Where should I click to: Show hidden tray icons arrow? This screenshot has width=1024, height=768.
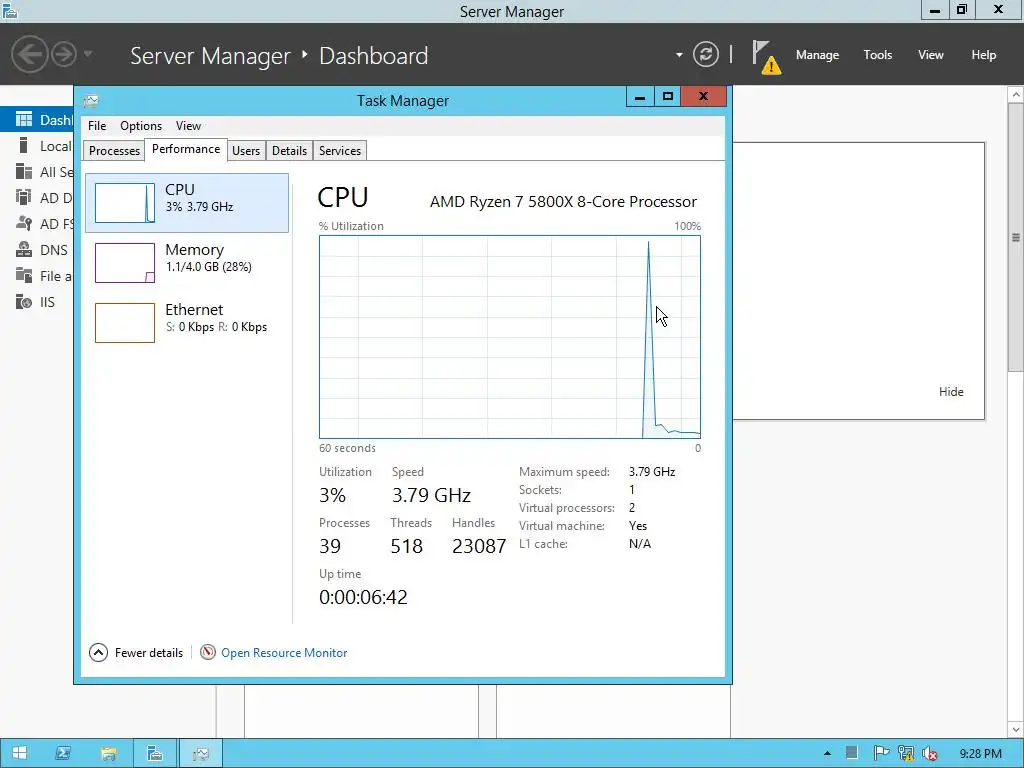[827, 754]
